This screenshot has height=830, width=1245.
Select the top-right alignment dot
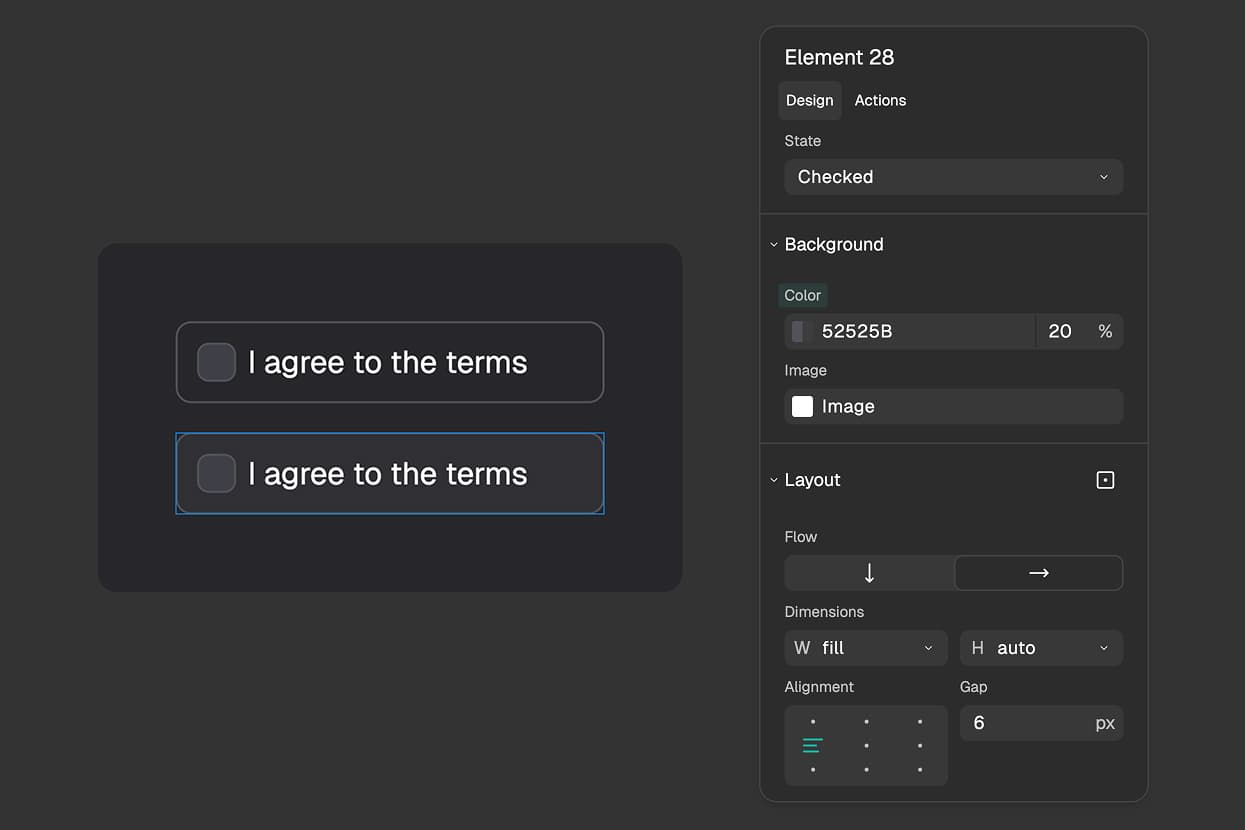[920, 720]
